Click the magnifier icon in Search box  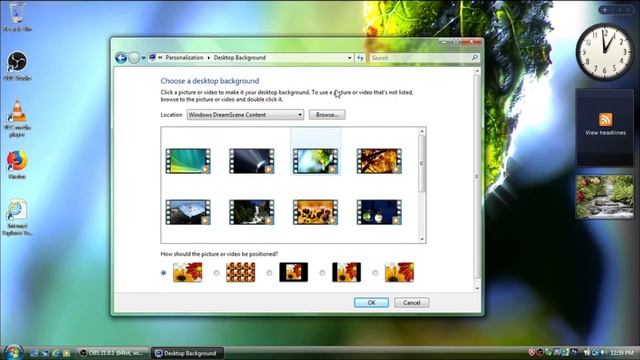click(x=475, y=58)
